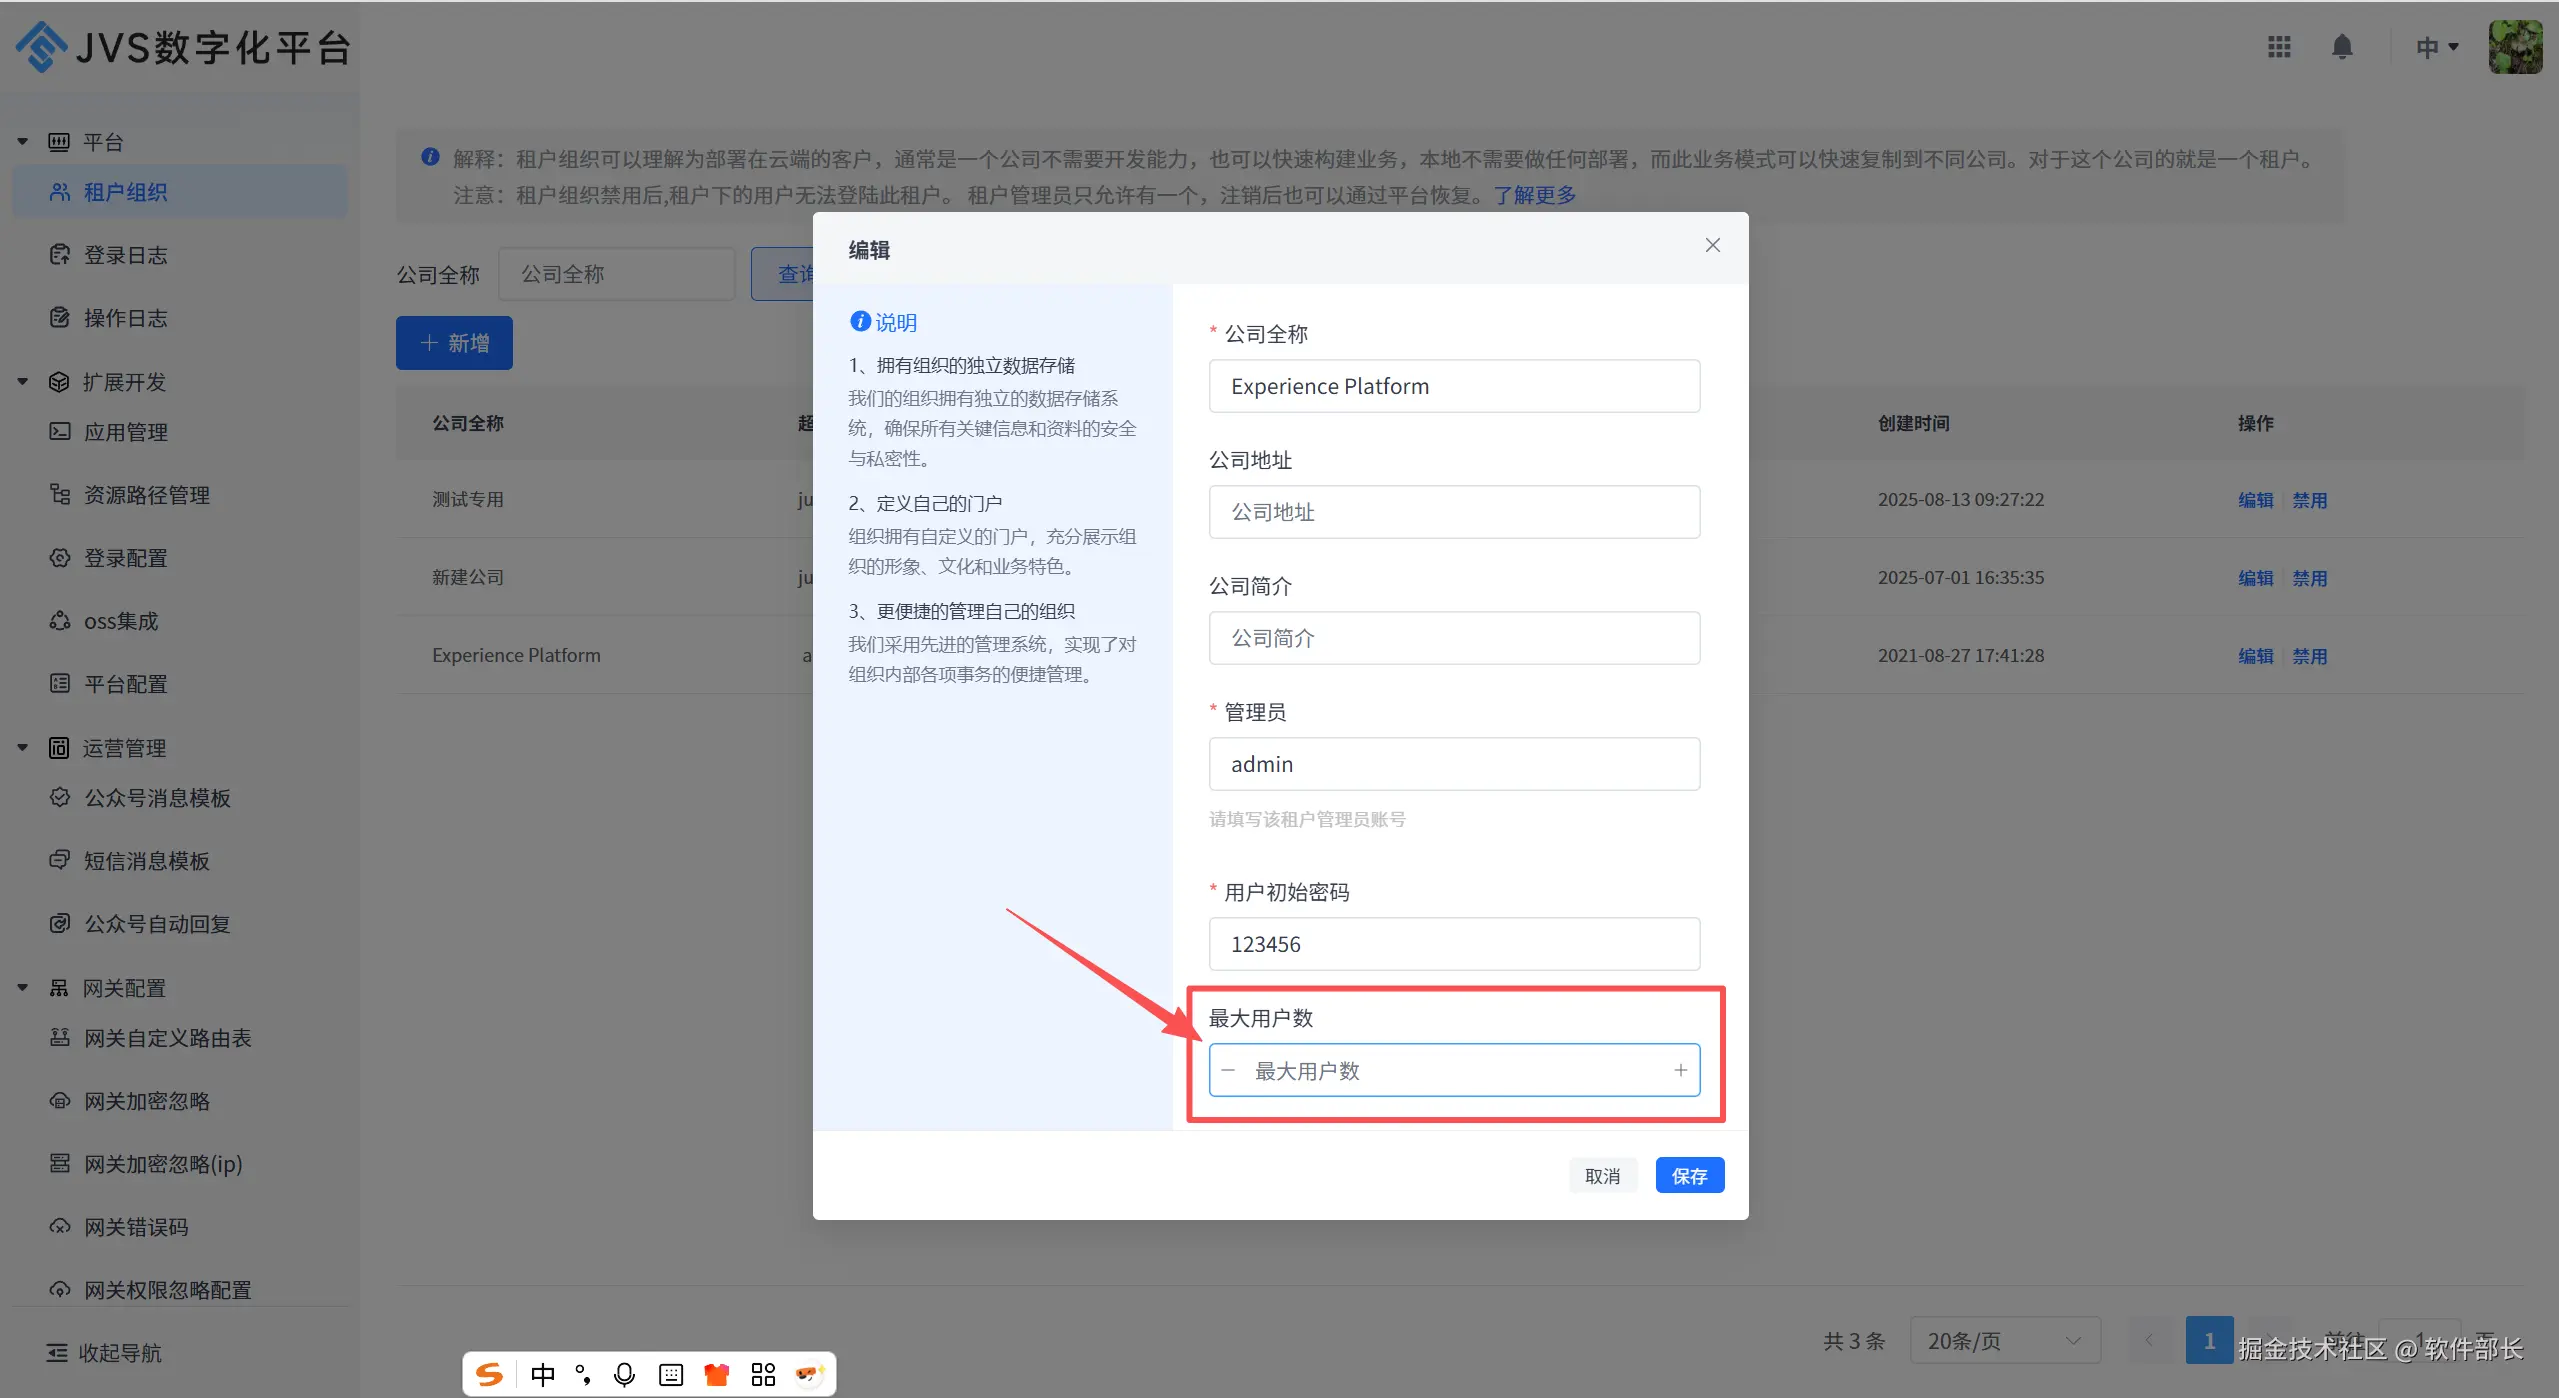Screen dimensions: 2559x1398
Task: Click the 公司地址 input field
Action: pyautogui.click(x=1453, y=512)
